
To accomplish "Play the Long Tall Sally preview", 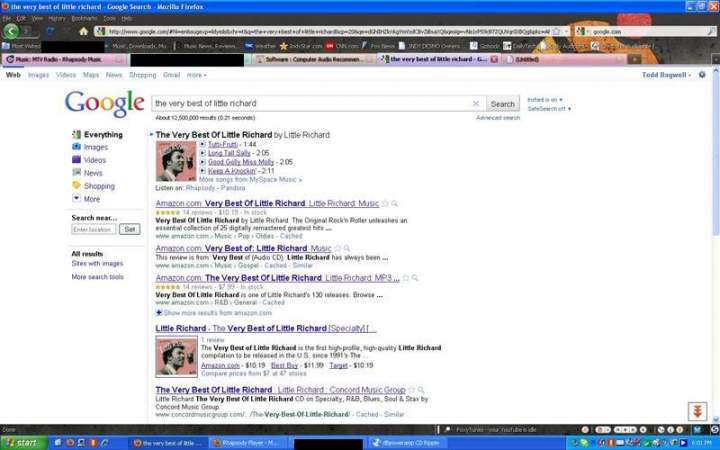I will (202, 153).
